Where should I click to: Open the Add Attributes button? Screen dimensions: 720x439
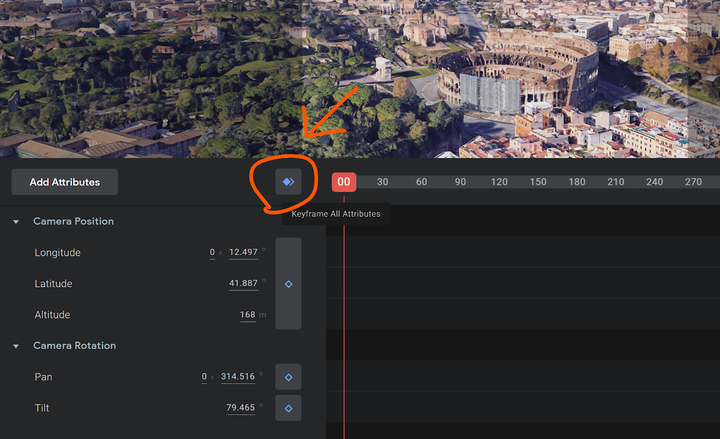(x=65, y=182)
